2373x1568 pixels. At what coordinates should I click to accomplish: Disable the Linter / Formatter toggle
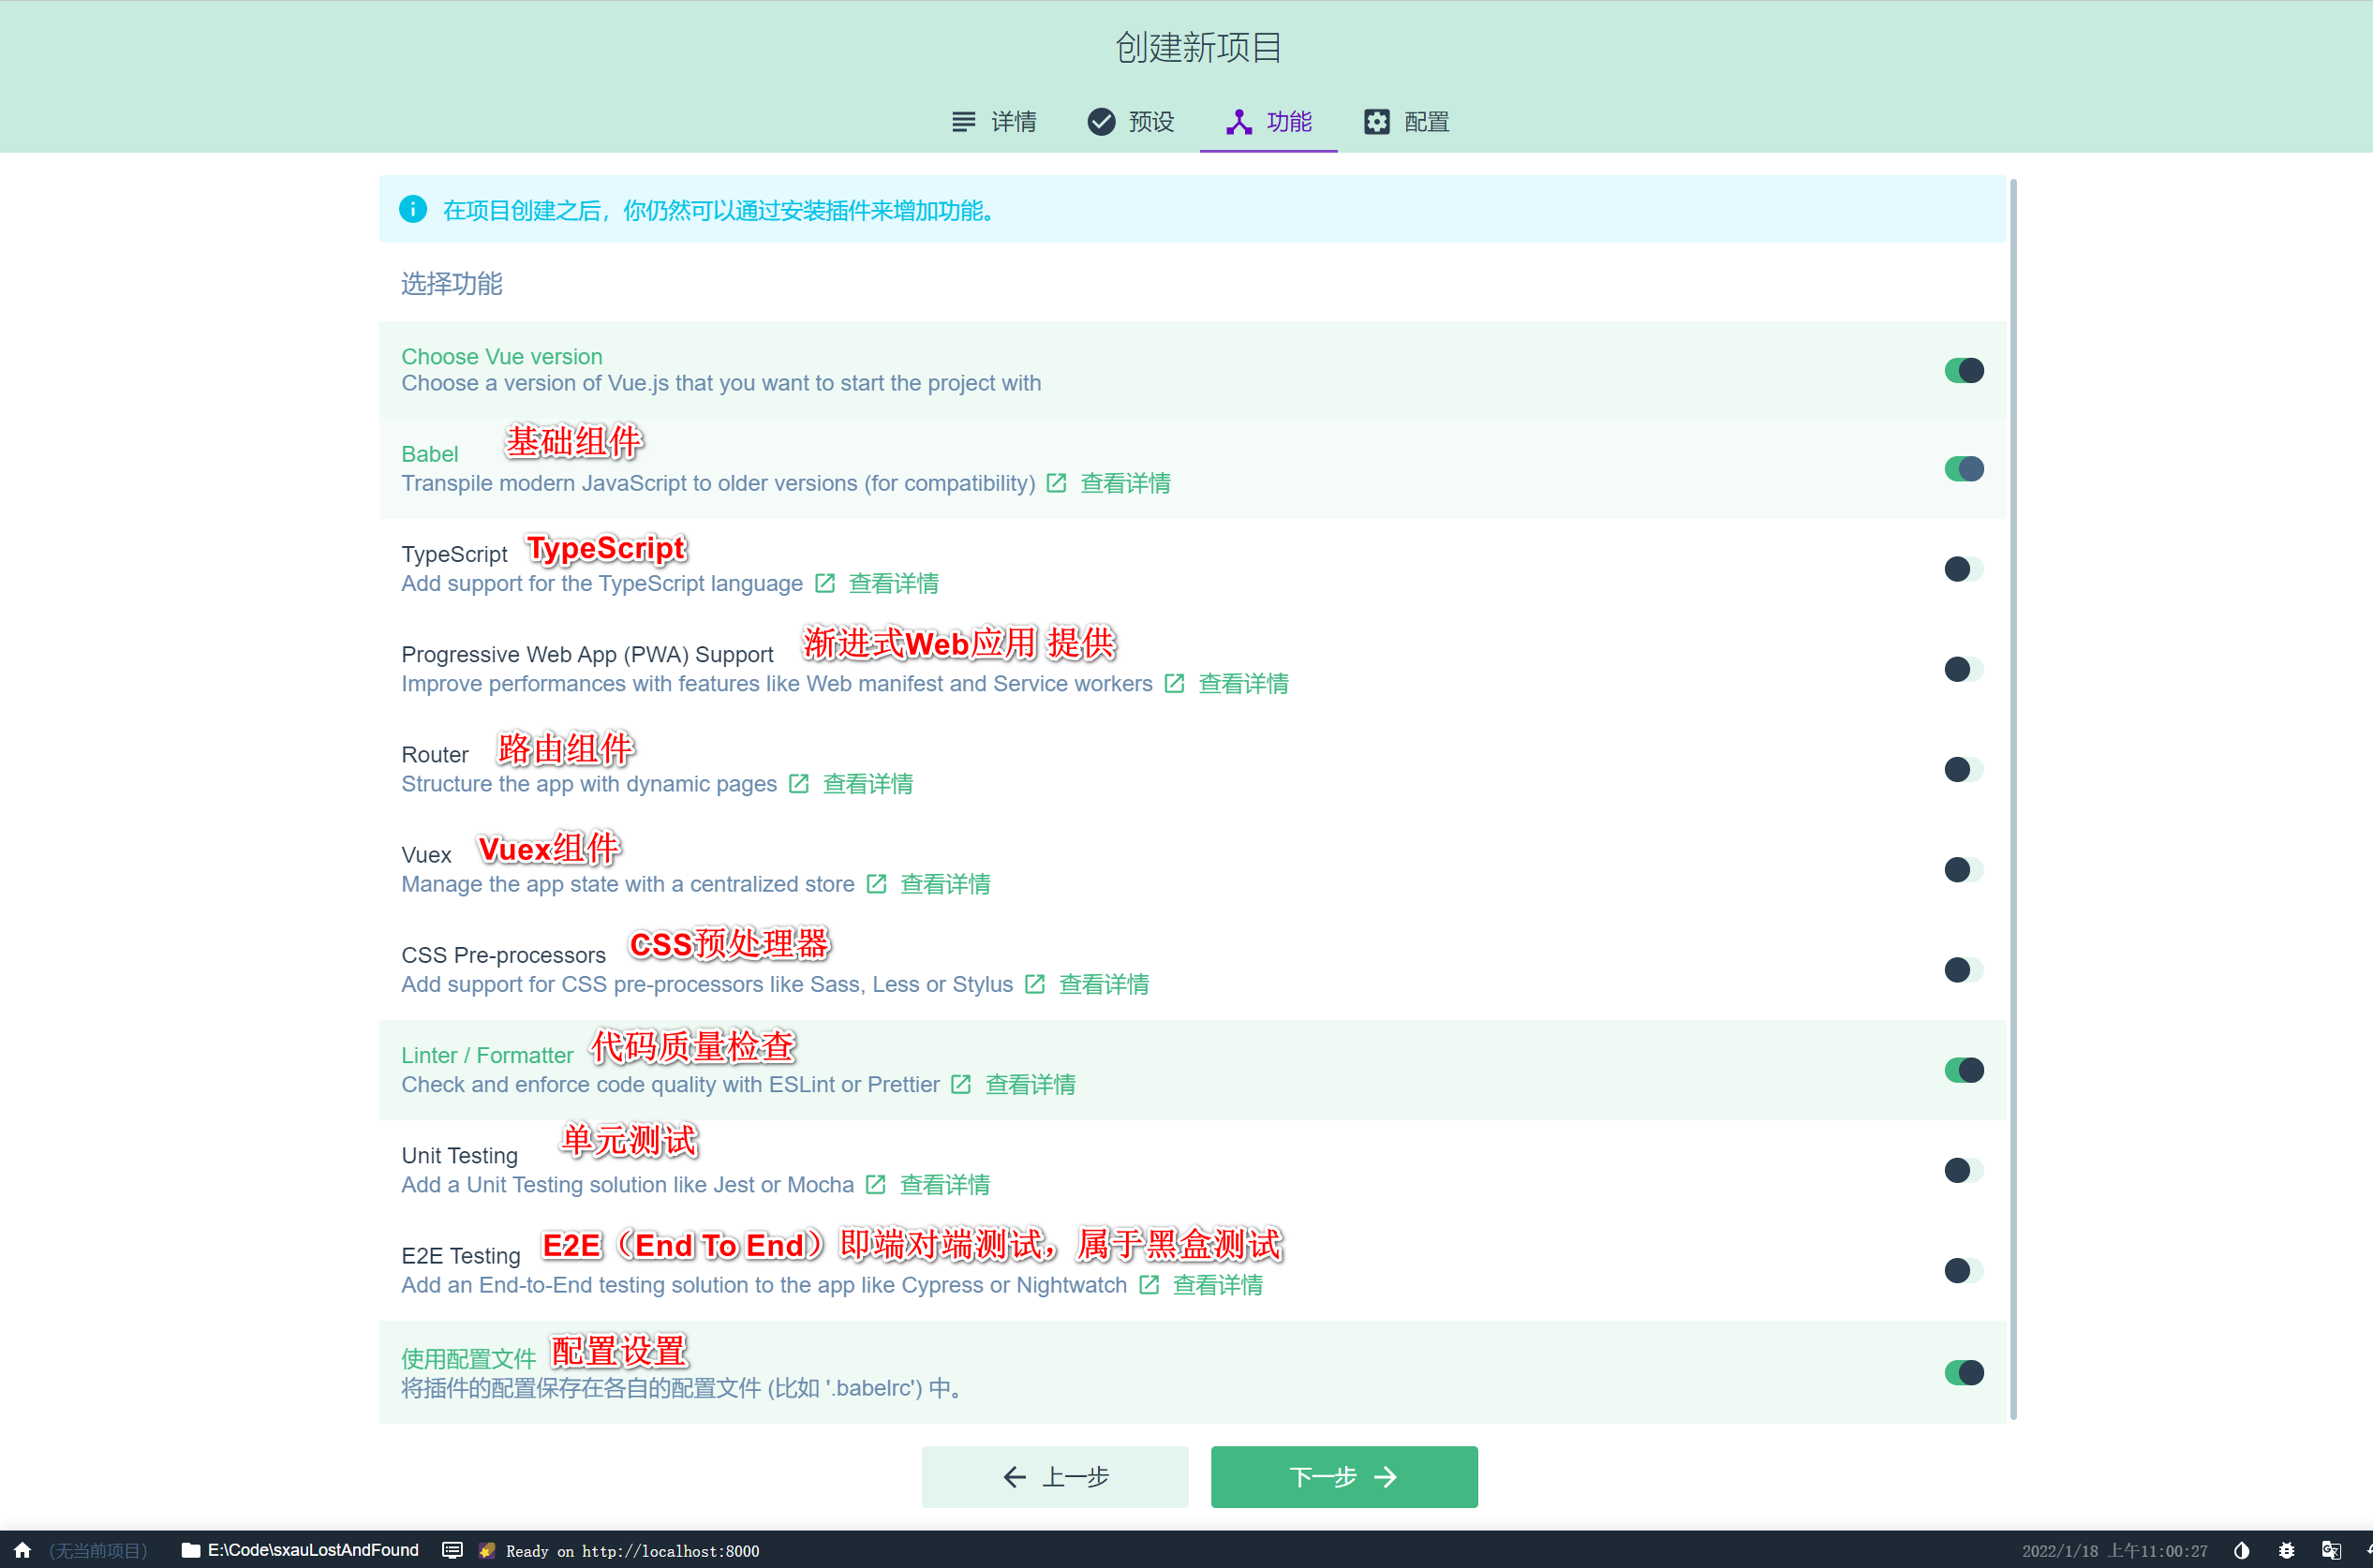1963,1070
